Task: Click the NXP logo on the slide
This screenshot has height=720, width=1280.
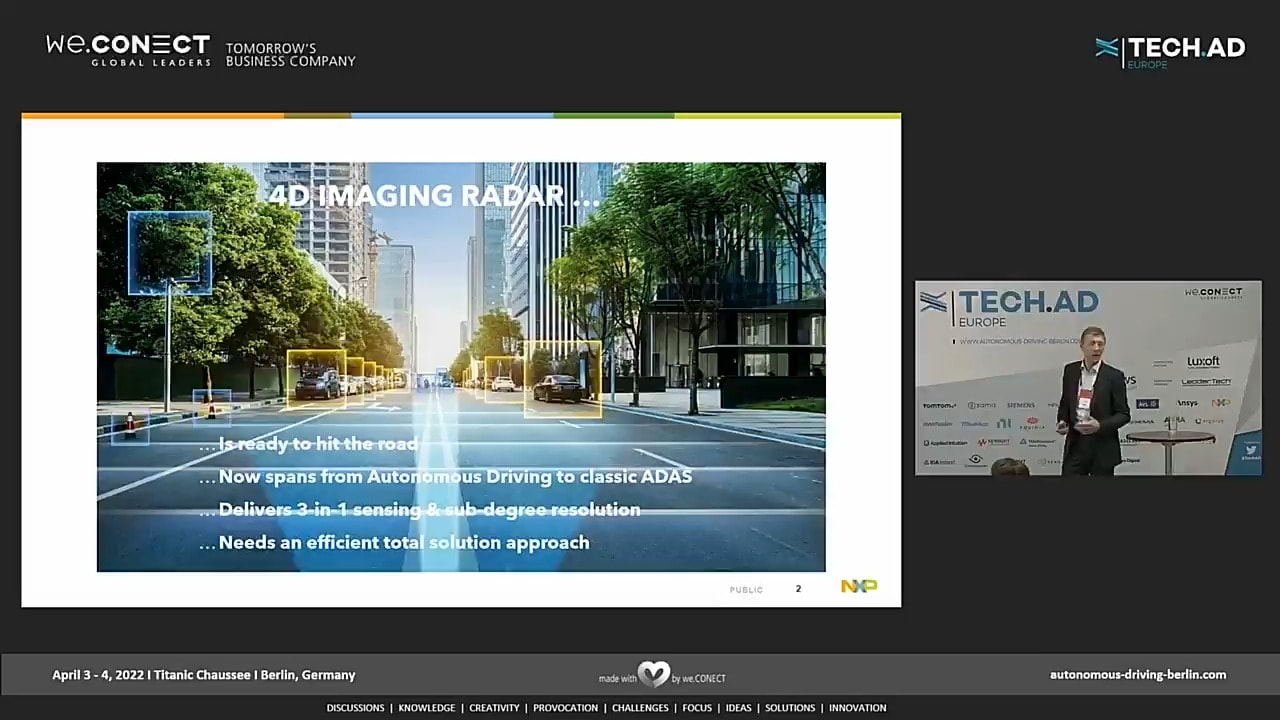Action: coord(858,587)
